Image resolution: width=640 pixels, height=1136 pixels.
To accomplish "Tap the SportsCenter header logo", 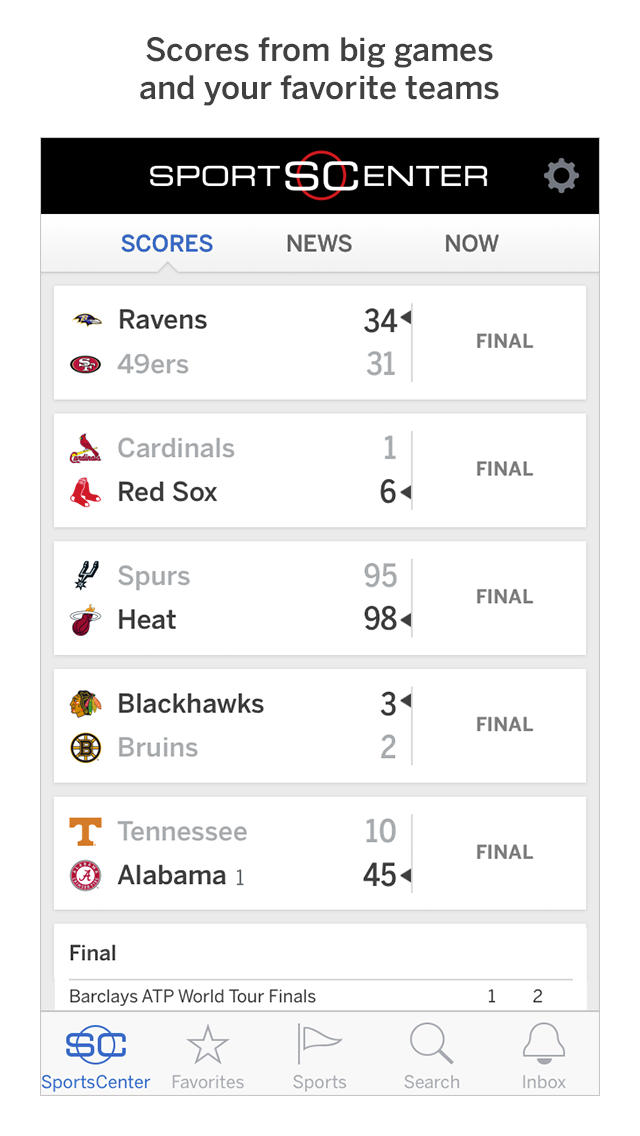I will [x=319, y=176].
